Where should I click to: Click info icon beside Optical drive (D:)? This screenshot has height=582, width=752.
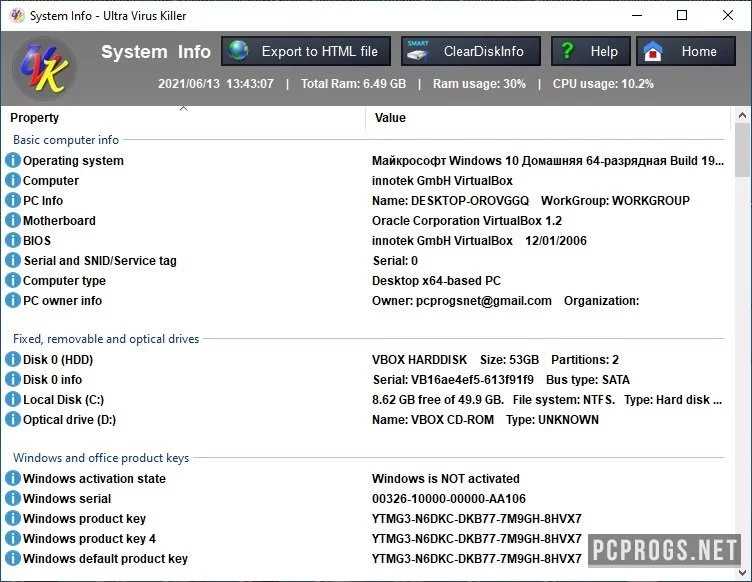click(x=13, y=419)
